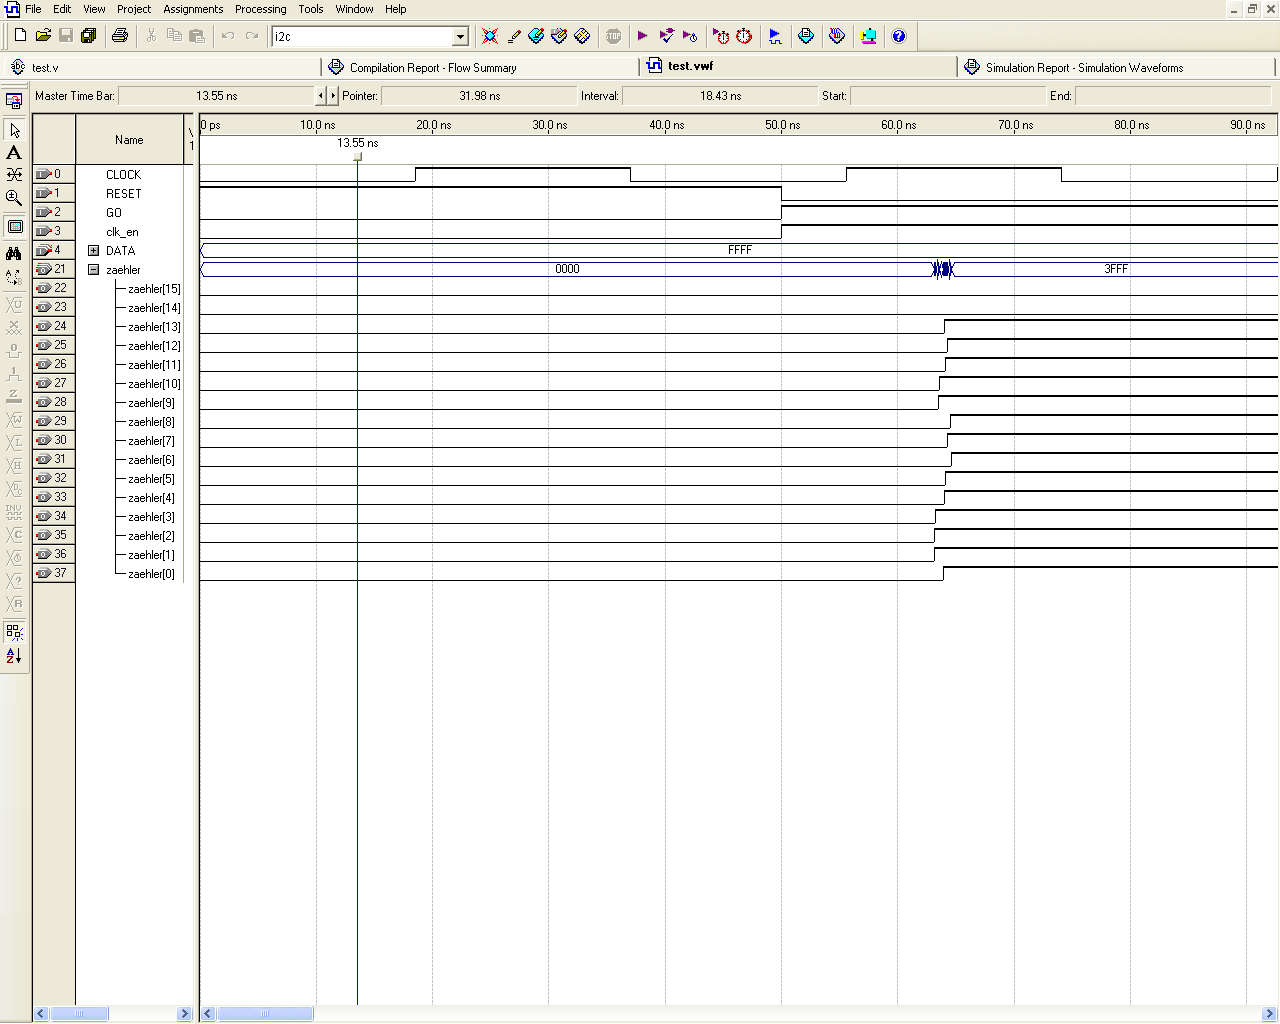Open Find using the binoculars icon
Screen dimensions: 1280x1024
[x=14, y=254]
